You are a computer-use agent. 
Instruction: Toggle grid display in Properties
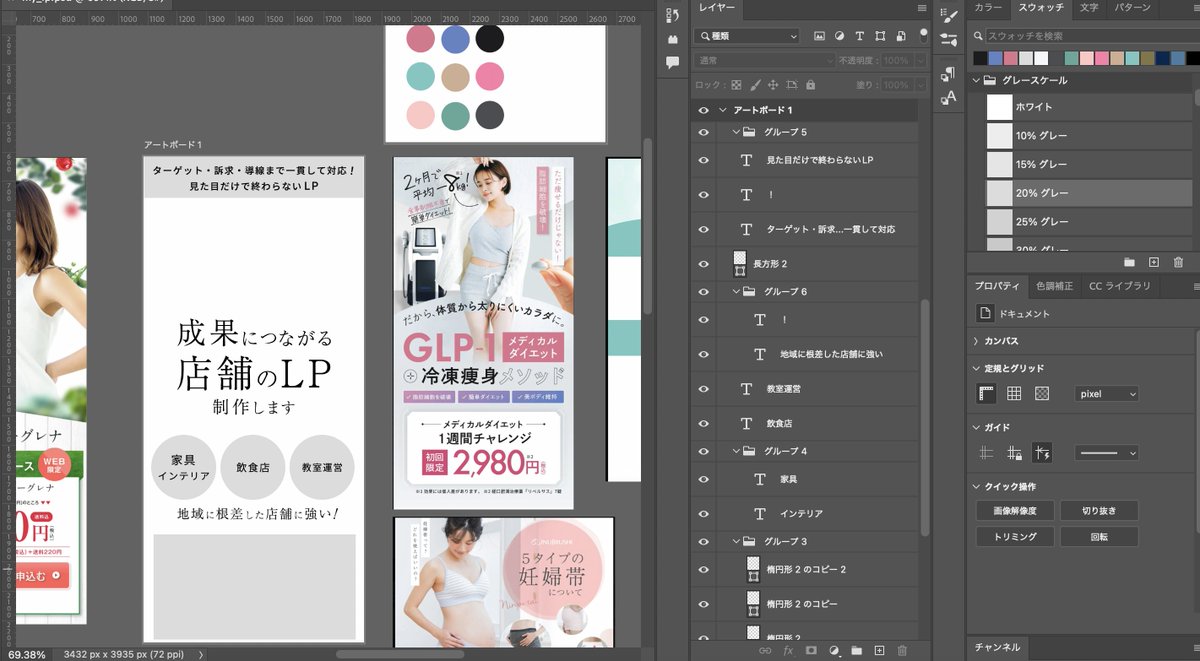[1014, 394]
